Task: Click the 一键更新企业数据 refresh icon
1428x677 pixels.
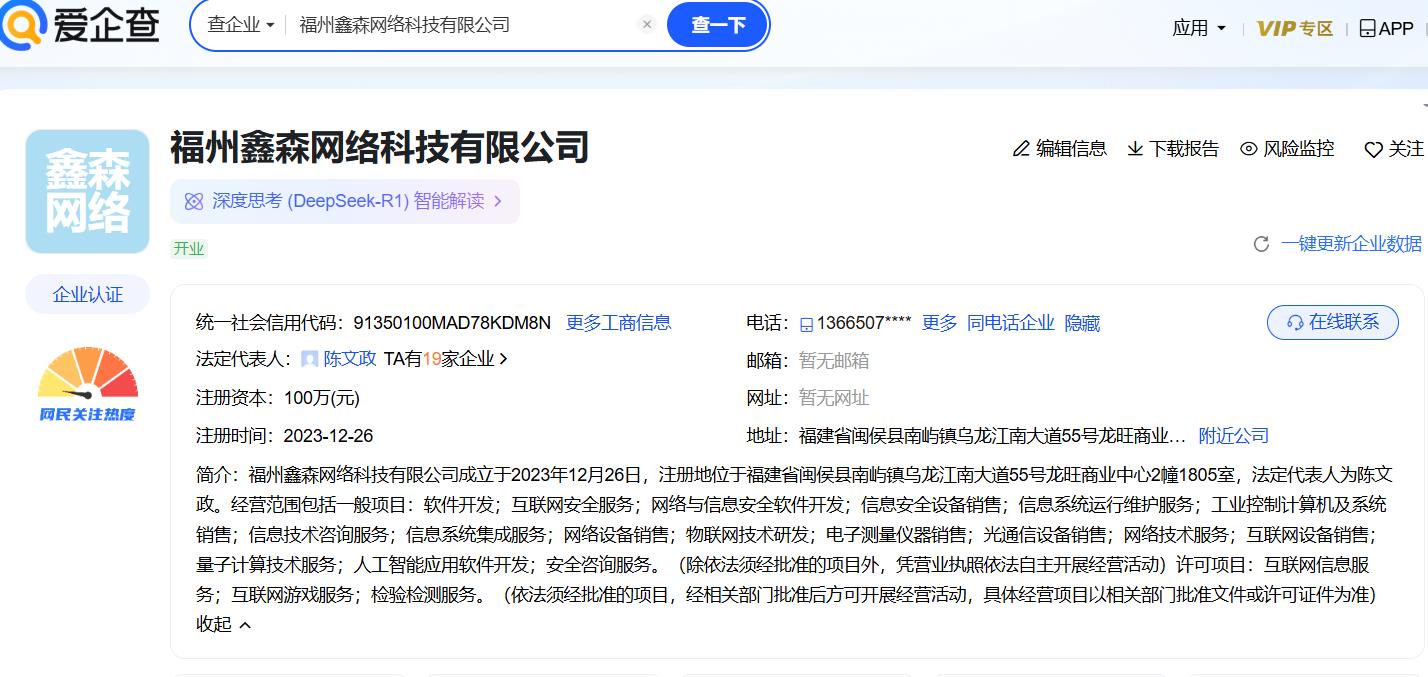Action: pyautogui.click(x=1261, y=244)
